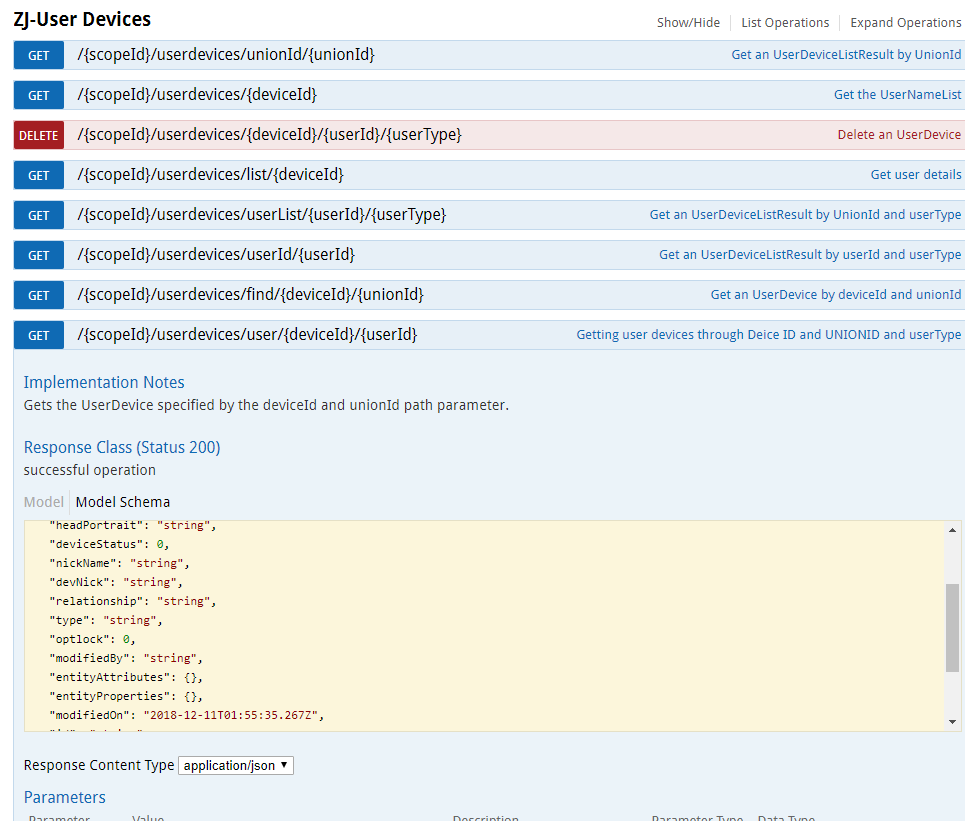Click the "deviceStatus": 0 line

tap(109, 544)
